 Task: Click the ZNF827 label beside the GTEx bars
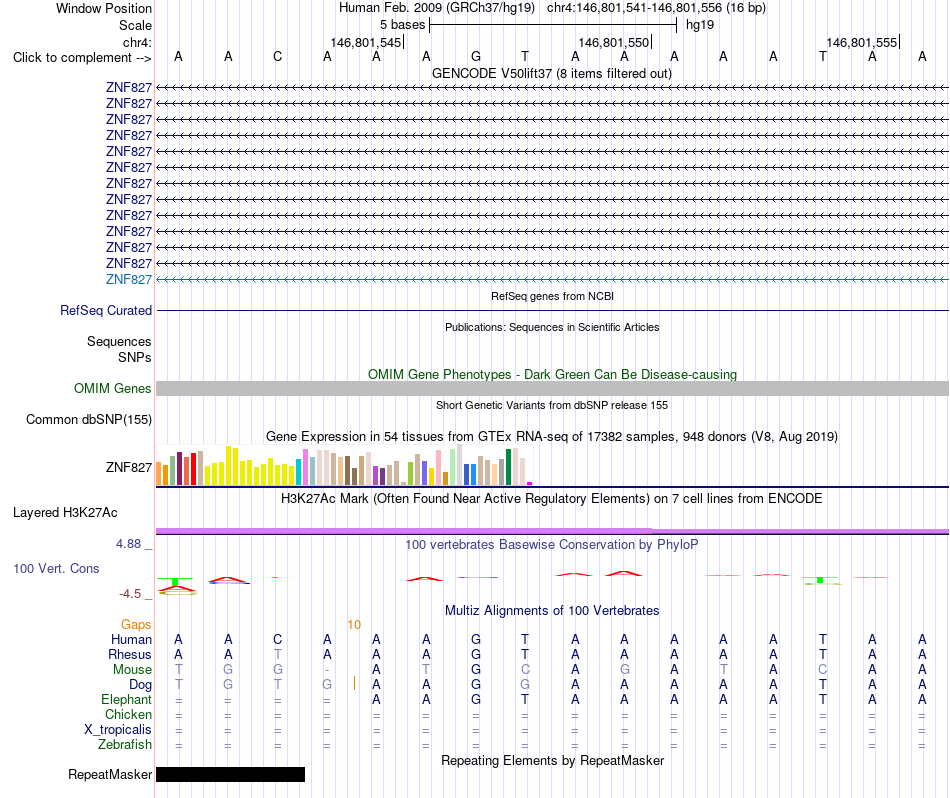tap(128, 467)
